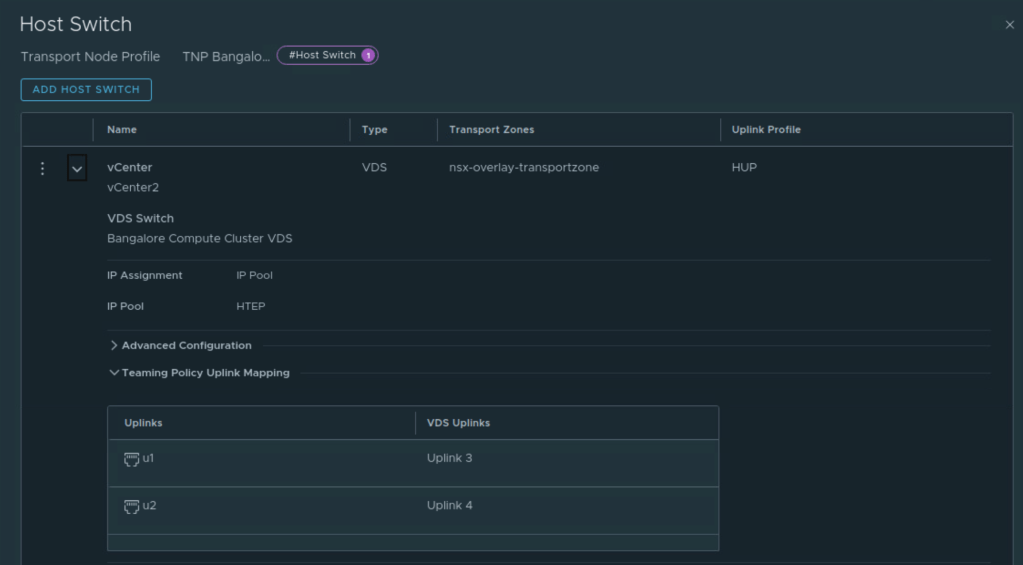
Task: Click the u2 uplink port icon
Action: point(130,506)
